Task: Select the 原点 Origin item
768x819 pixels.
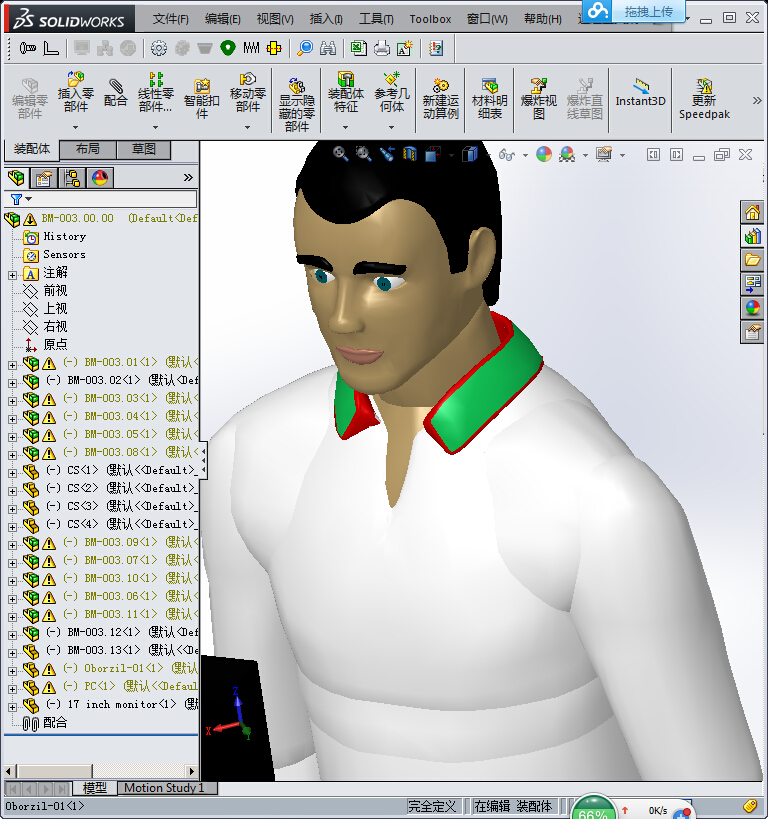Action: pyautogui.click(x=55, y=345)
